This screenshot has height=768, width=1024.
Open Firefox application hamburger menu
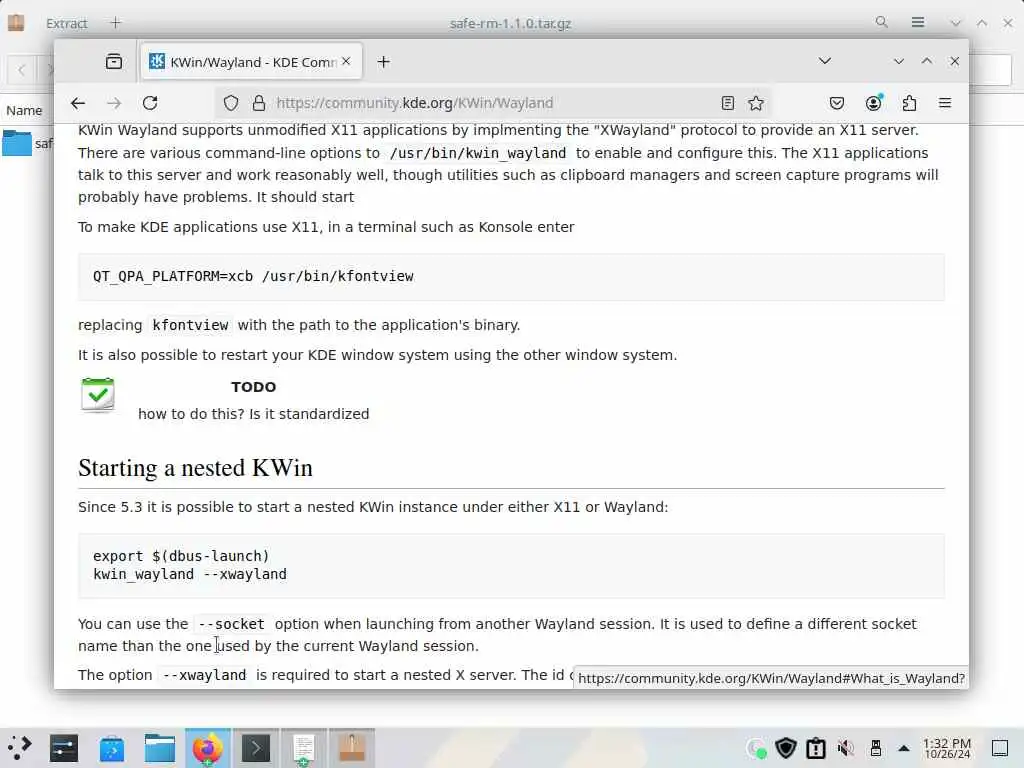point(945,103)
